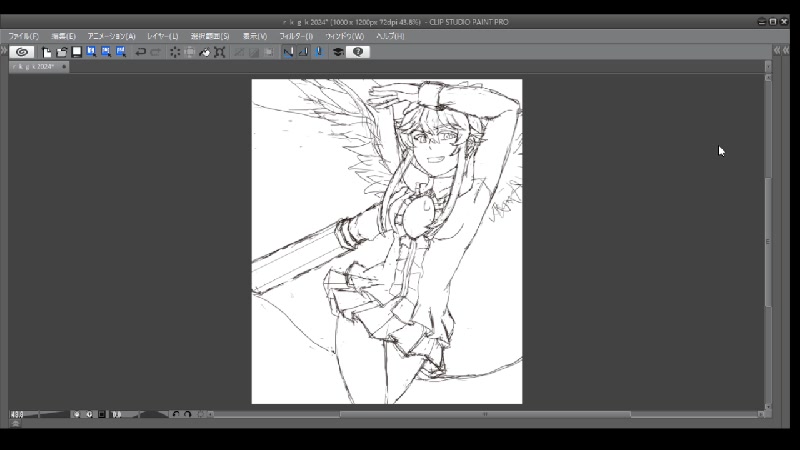Click the Scale/Rotate transform icon
Viewport: 800px width, 450px height.
(219, 52)
